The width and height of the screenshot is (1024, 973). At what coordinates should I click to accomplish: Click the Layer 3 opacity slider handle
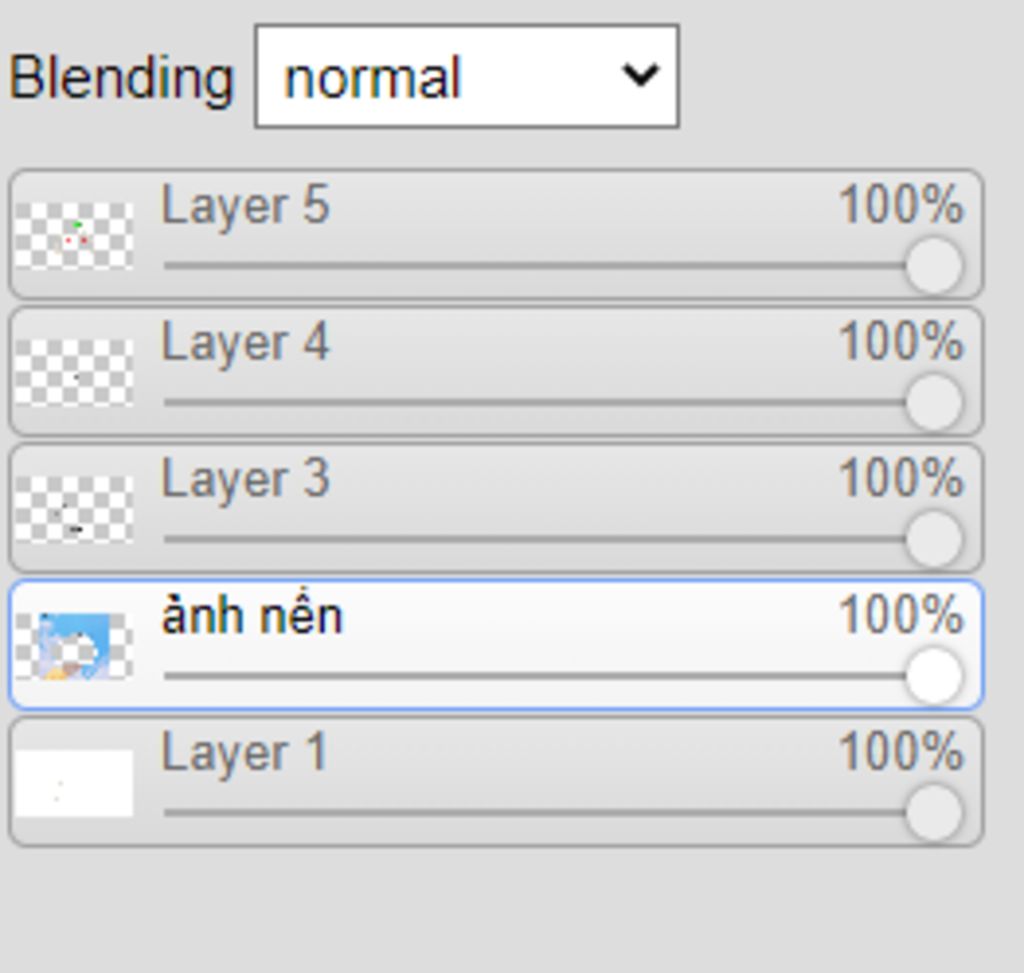click(x=934, y=539)
